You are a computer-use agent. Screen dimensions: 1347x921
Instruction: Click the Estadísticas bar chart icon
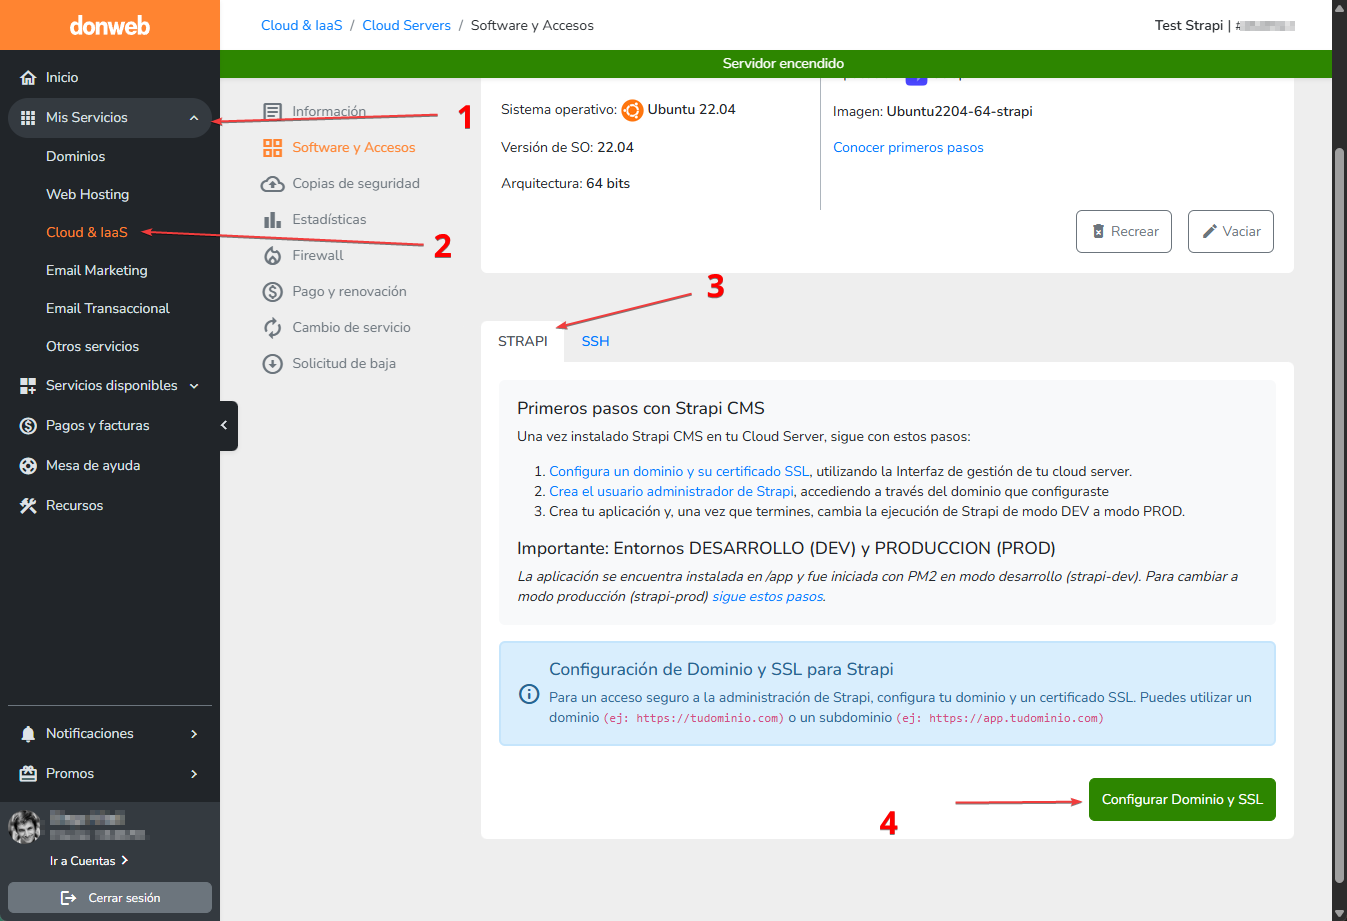click(272, 220)
